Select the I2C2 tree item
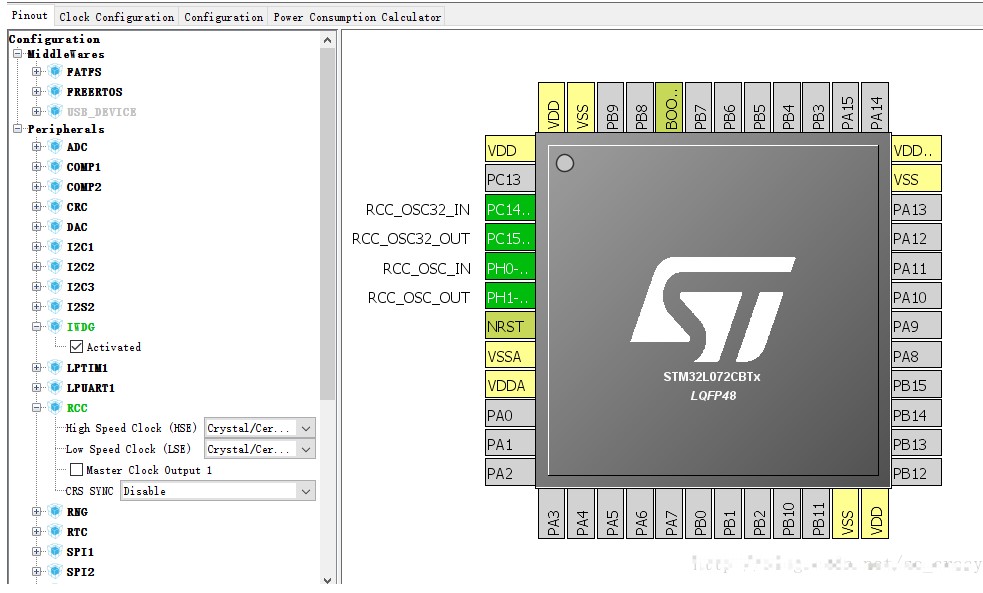Screen dimensions: 983x593 click(x=80, y=267)
